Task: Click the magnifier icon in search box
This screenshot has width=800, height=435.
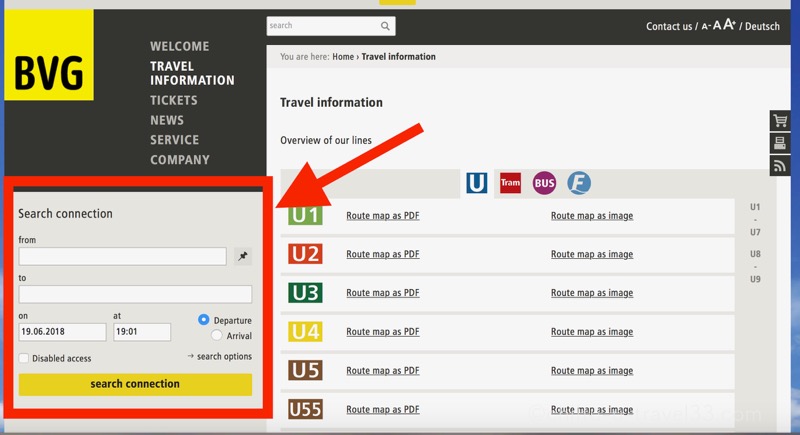Action: (x=385, y=26)
